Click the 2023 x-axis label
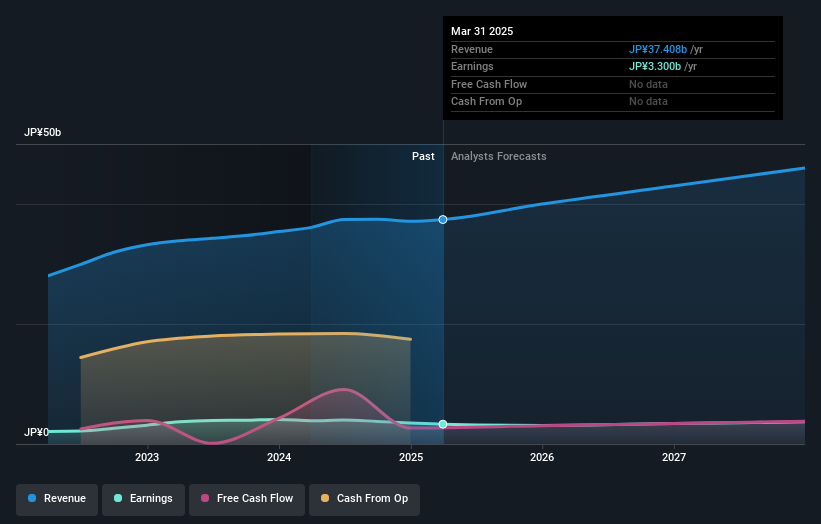Image resolution: width=821 pixels, height=524 pixels. (x=147, y=458)
